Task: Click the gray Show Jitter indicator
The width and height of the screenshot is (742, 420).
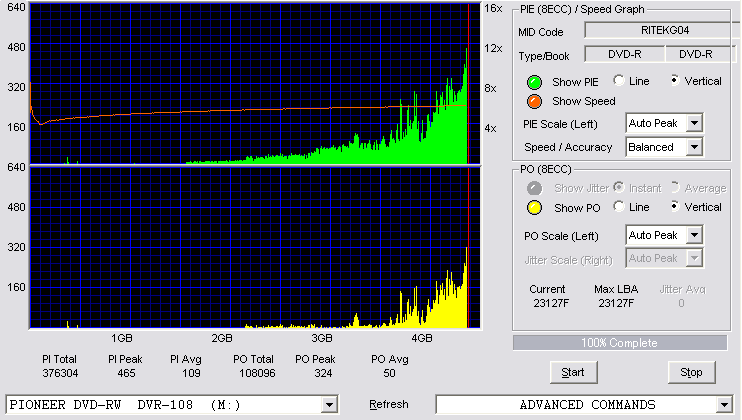Action: pos(534,188)
